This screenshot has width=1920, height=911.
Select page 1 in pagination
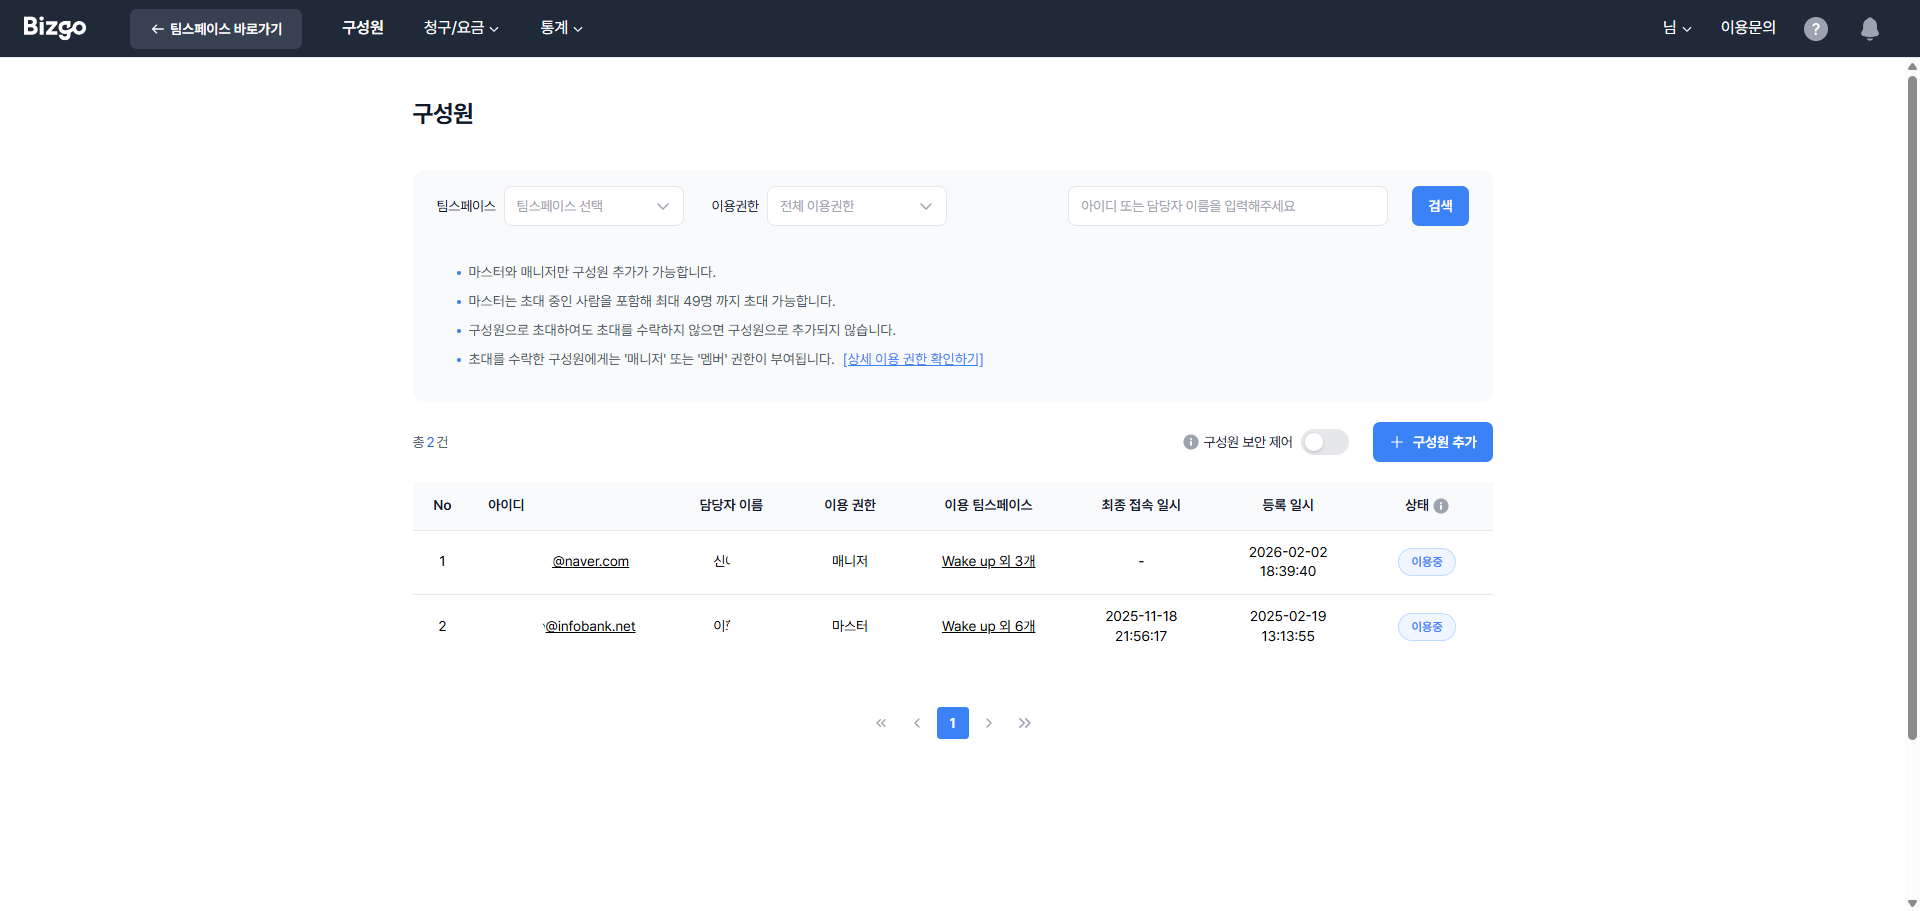click(x=953, y=723)
